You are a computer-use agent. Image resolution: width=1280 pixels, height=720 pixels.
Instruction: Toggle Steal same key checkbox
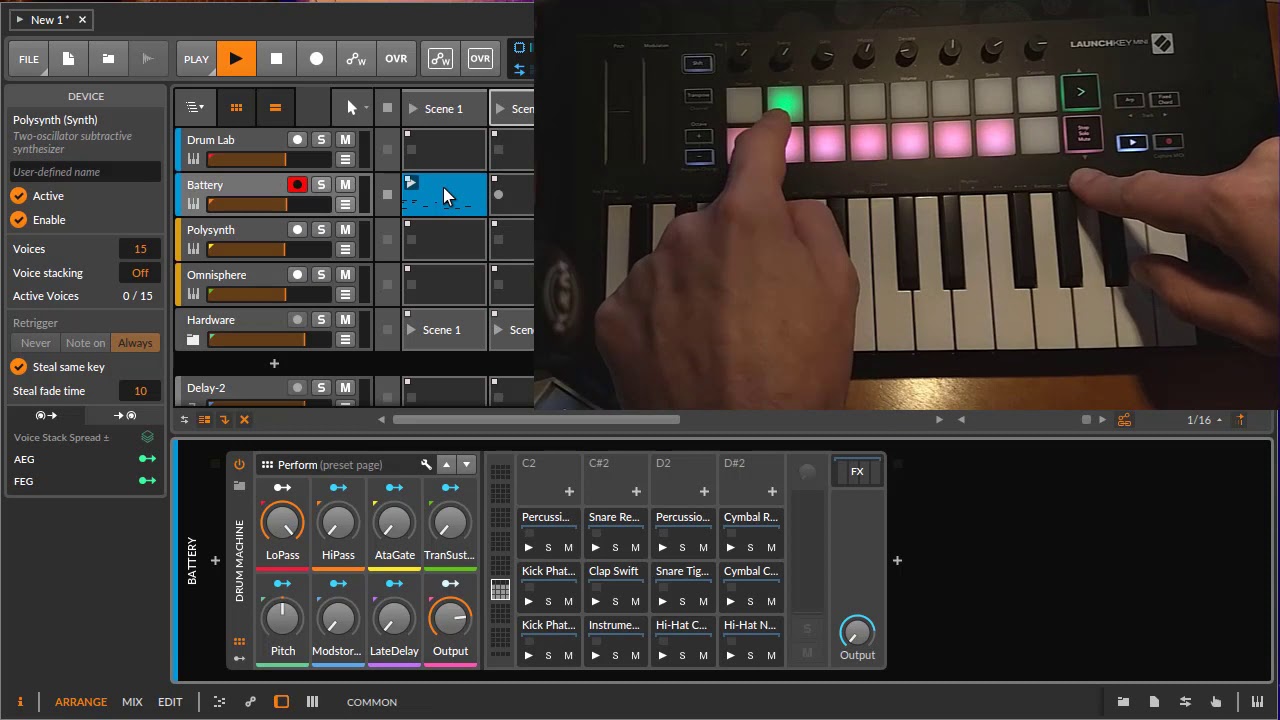(x=19, y=367)
